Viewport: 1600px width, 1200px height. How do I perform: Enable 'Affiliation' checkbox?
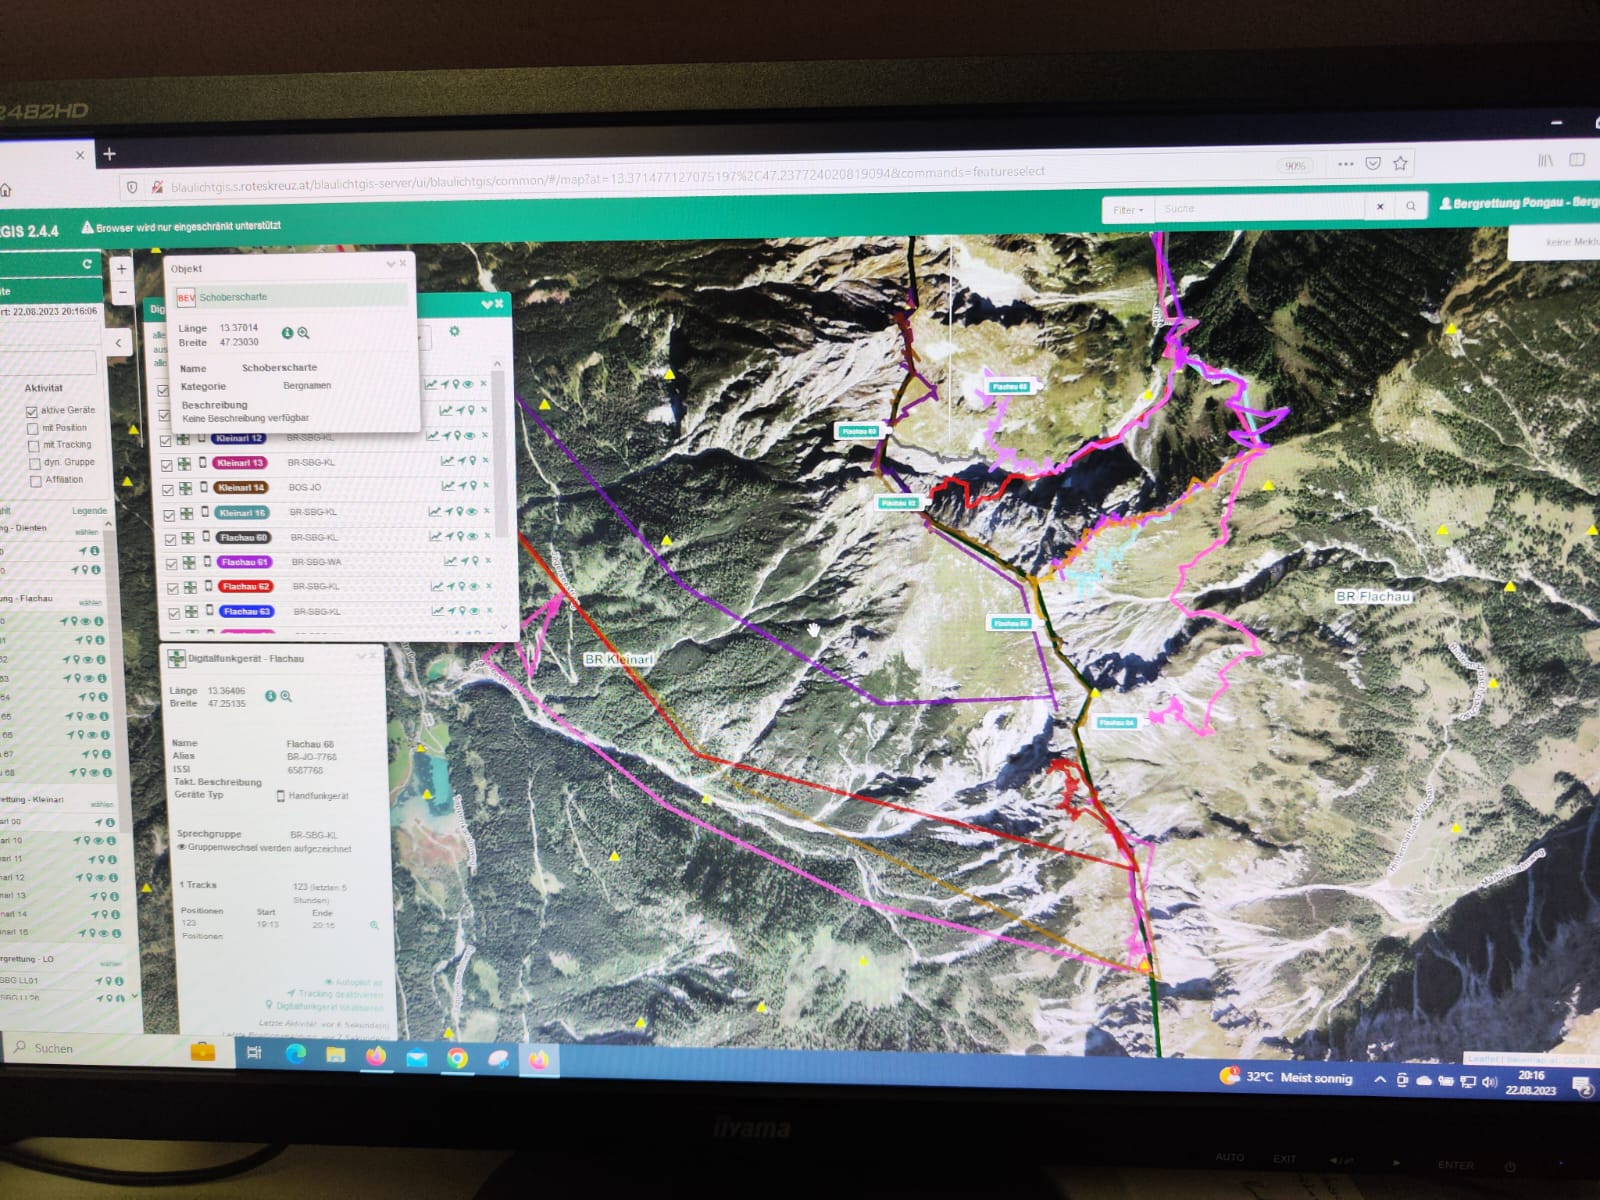pos(36,481)
